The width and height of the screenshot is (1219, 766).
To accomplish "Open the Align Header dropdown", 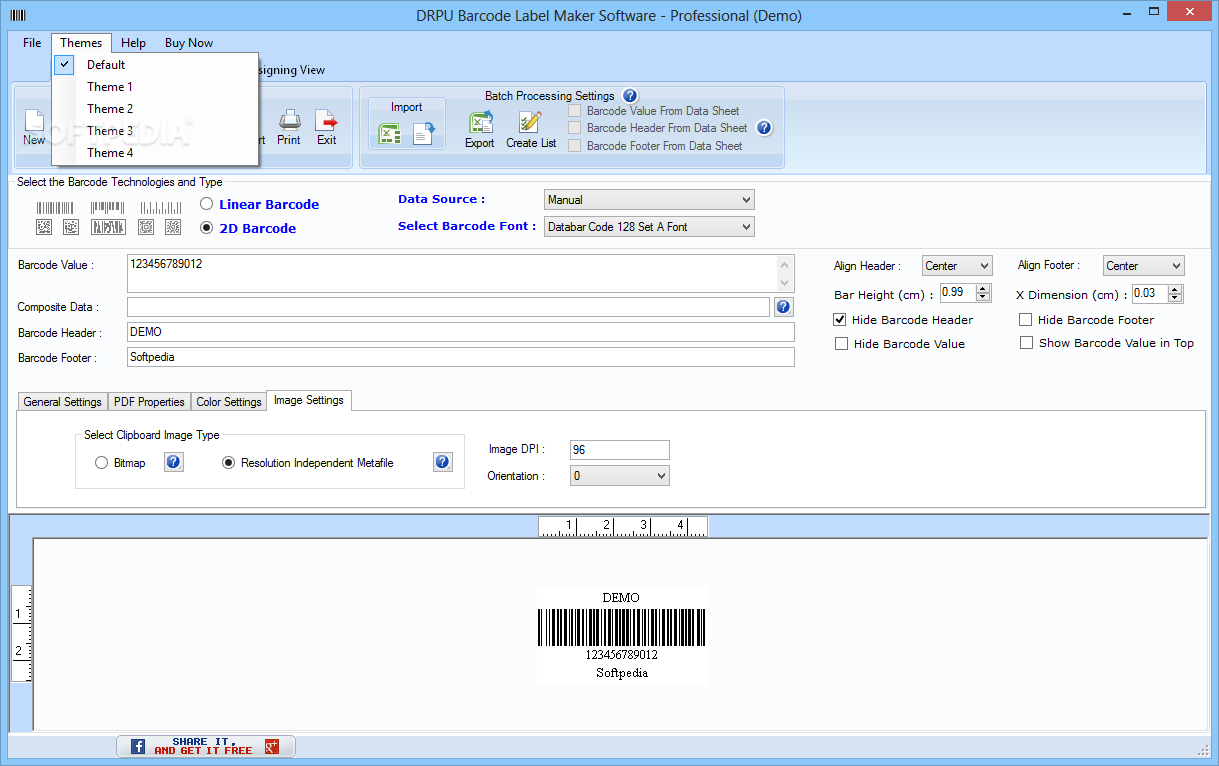I will tap(957, 266).
